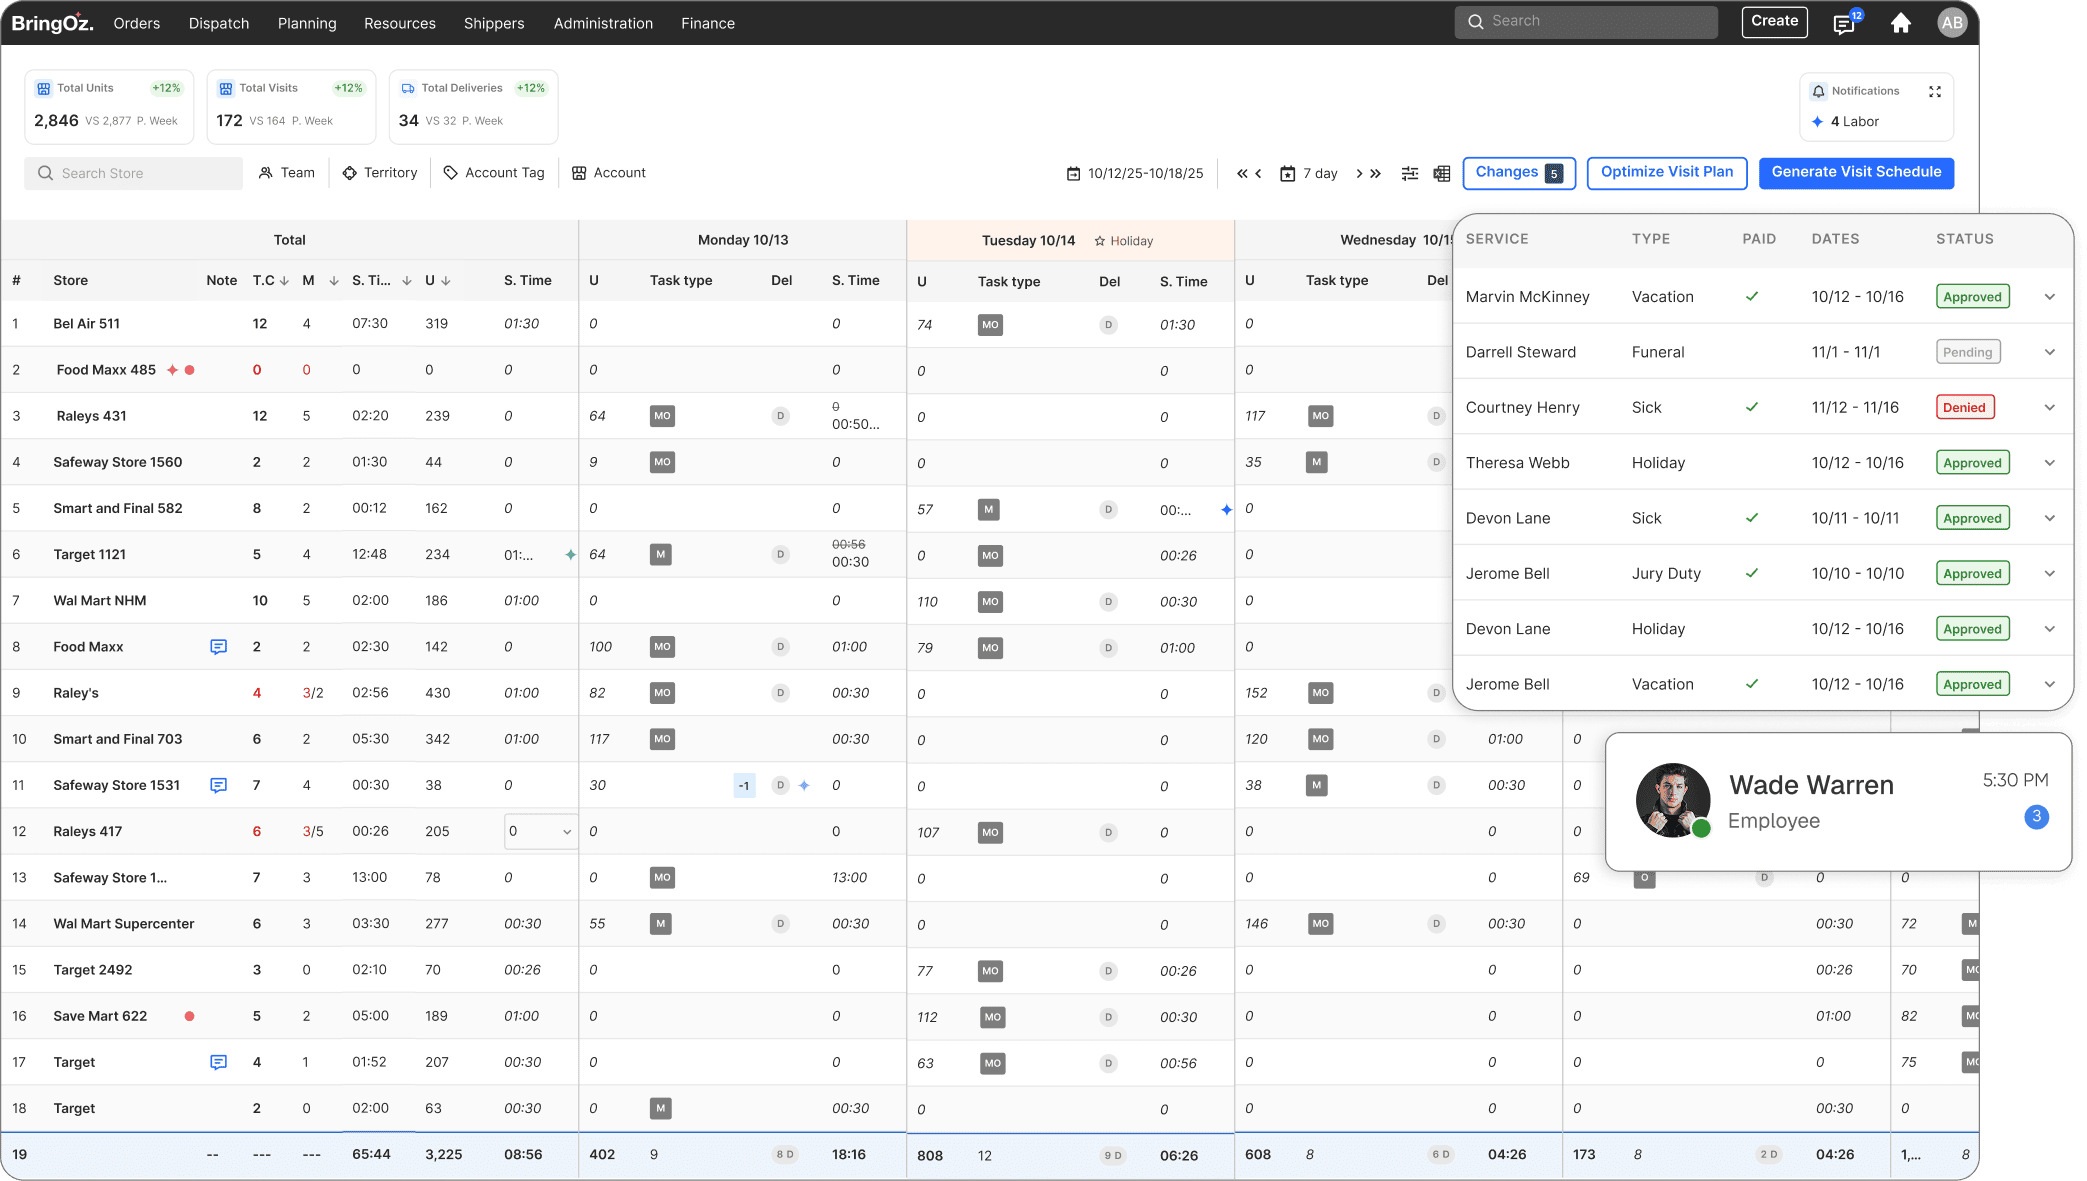
Task: Open the filter settings sliders icon
Action: pos(1410,173)
